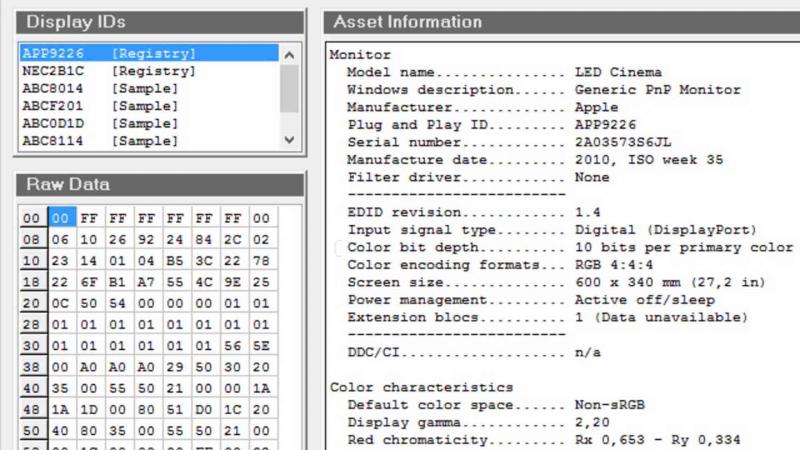
Task: Click the Monitor heading in Asset Information
Action: tap(360, 55)
